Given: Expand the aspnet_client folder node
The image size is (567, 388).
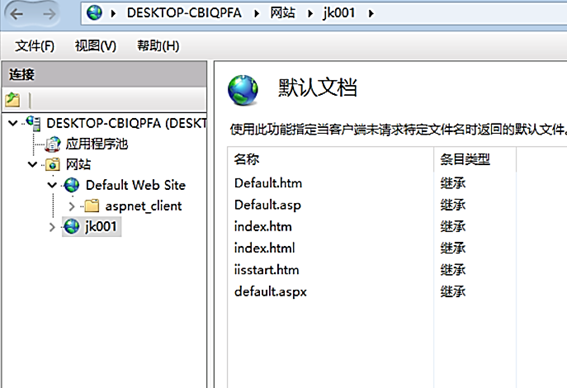Looking at the screenshot, I should click(x=71, y=206).
